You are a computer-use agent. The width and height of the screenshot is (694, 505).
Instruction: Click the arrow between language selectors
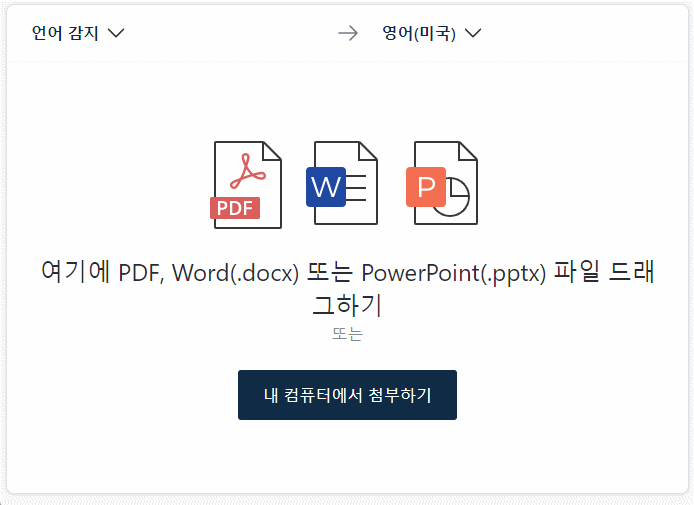348,33
